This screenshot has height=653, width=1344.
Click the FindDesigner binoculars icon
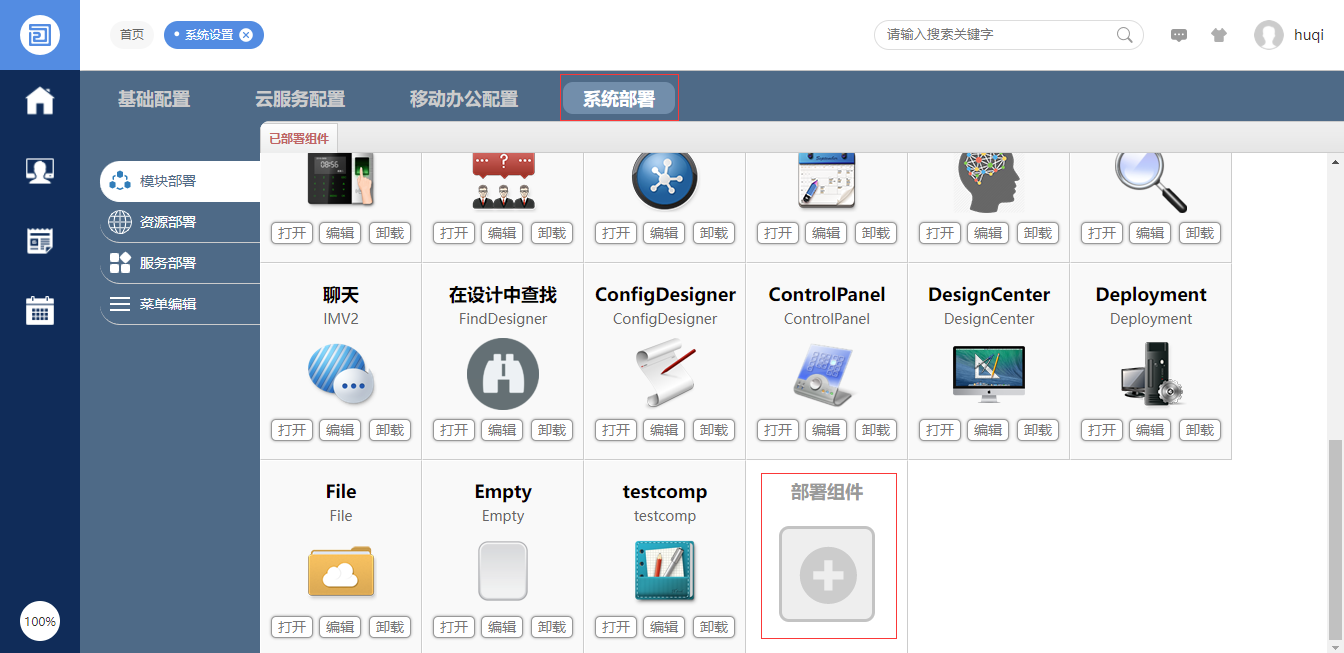click(x=503, y=374)
